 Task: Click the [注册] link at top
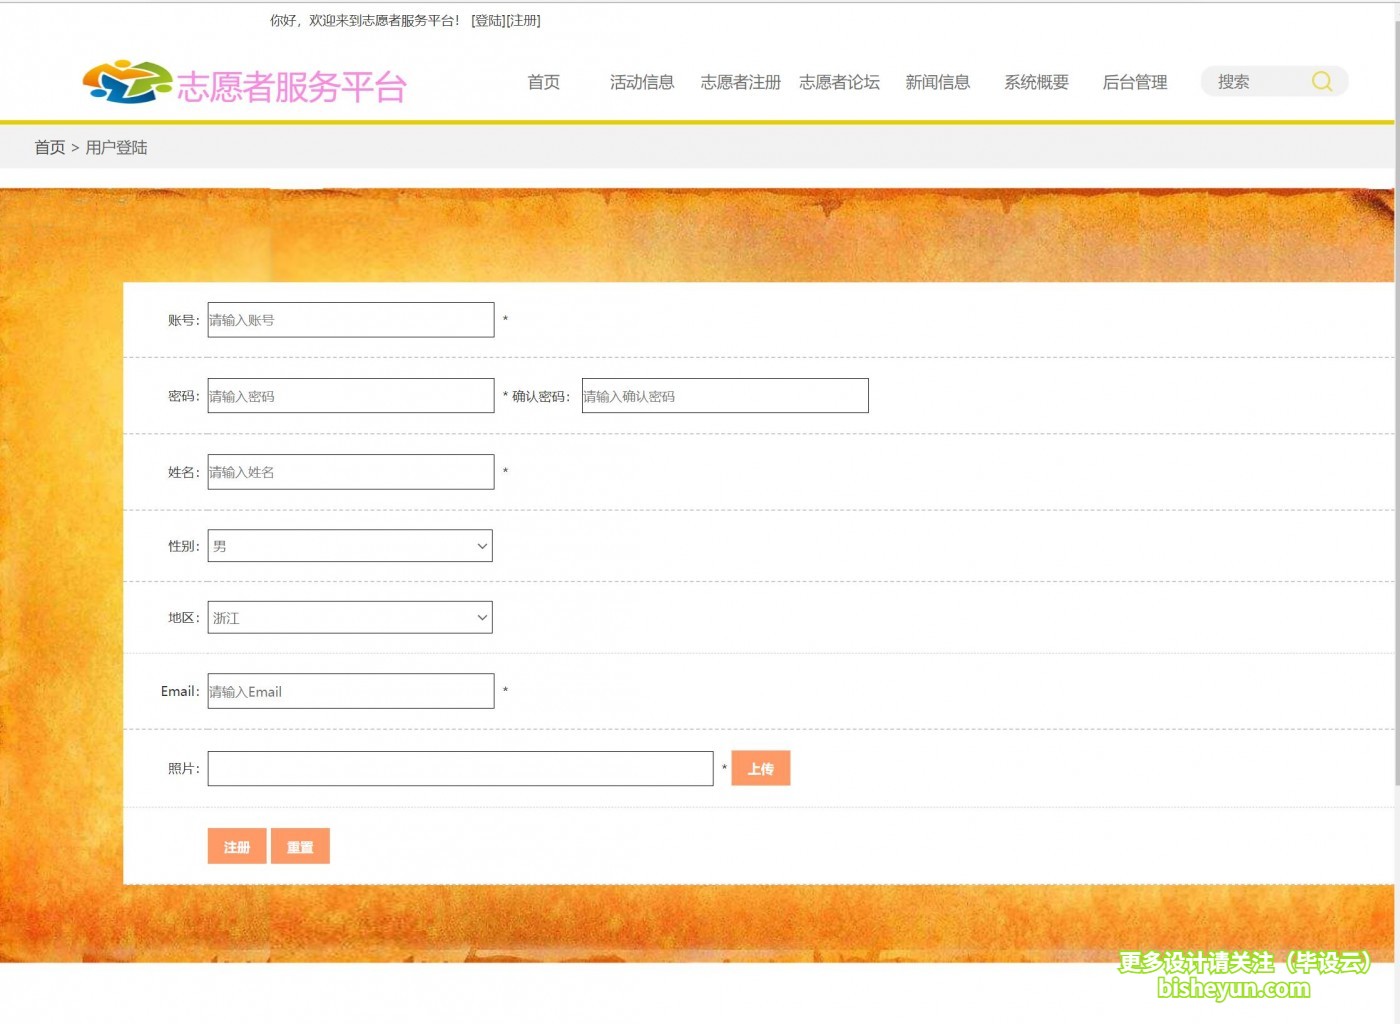[x=523, y=21]
